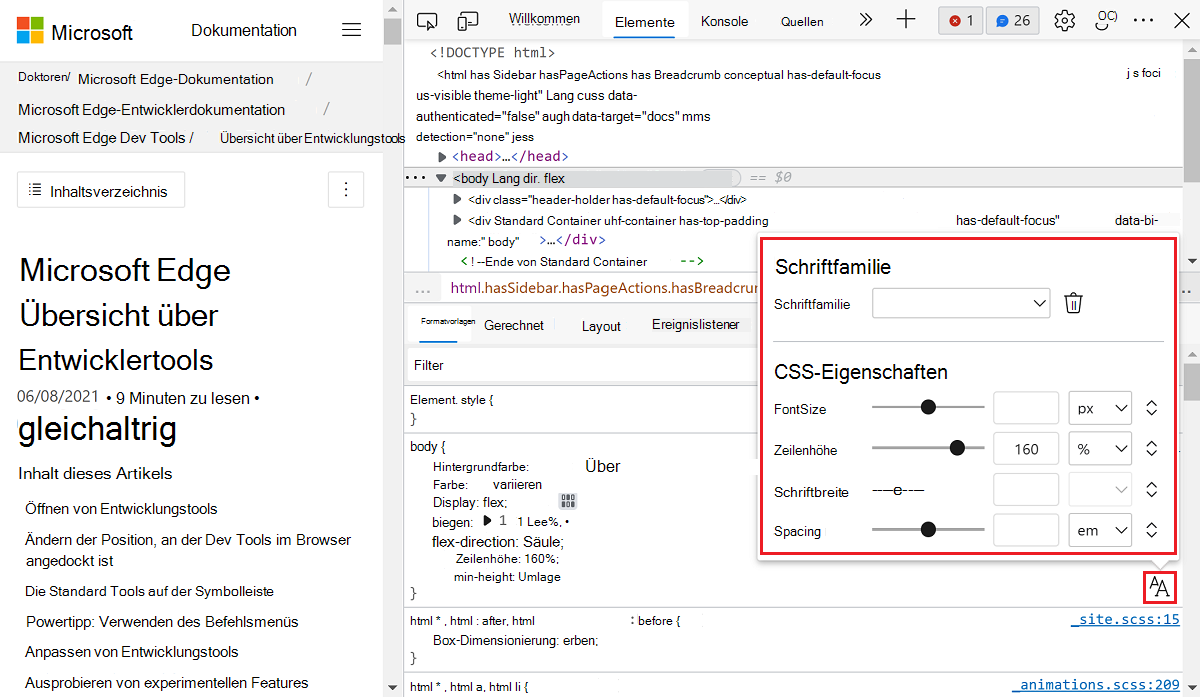Click the 'Zeilenhöhe: 160%;' CSS declaration
The image size is (1200, 697).
(x=507, y=559)
